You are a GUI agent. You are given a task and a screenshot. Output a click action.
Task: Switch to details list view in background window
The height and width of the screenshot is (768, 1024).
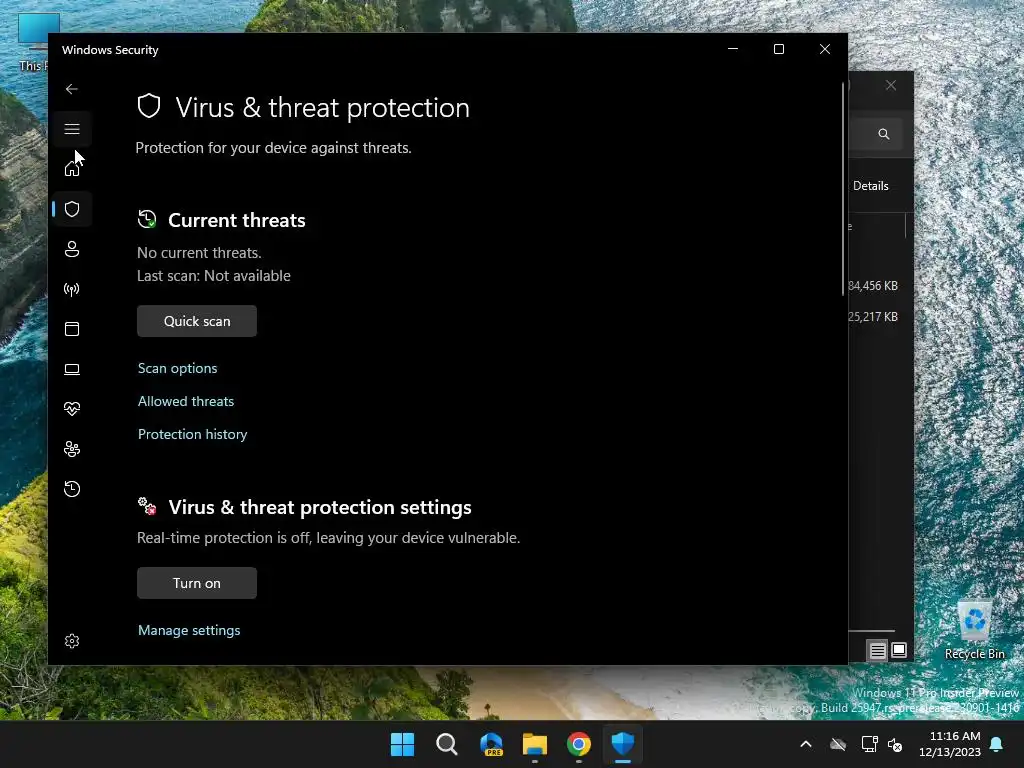(x=877, y=650)
